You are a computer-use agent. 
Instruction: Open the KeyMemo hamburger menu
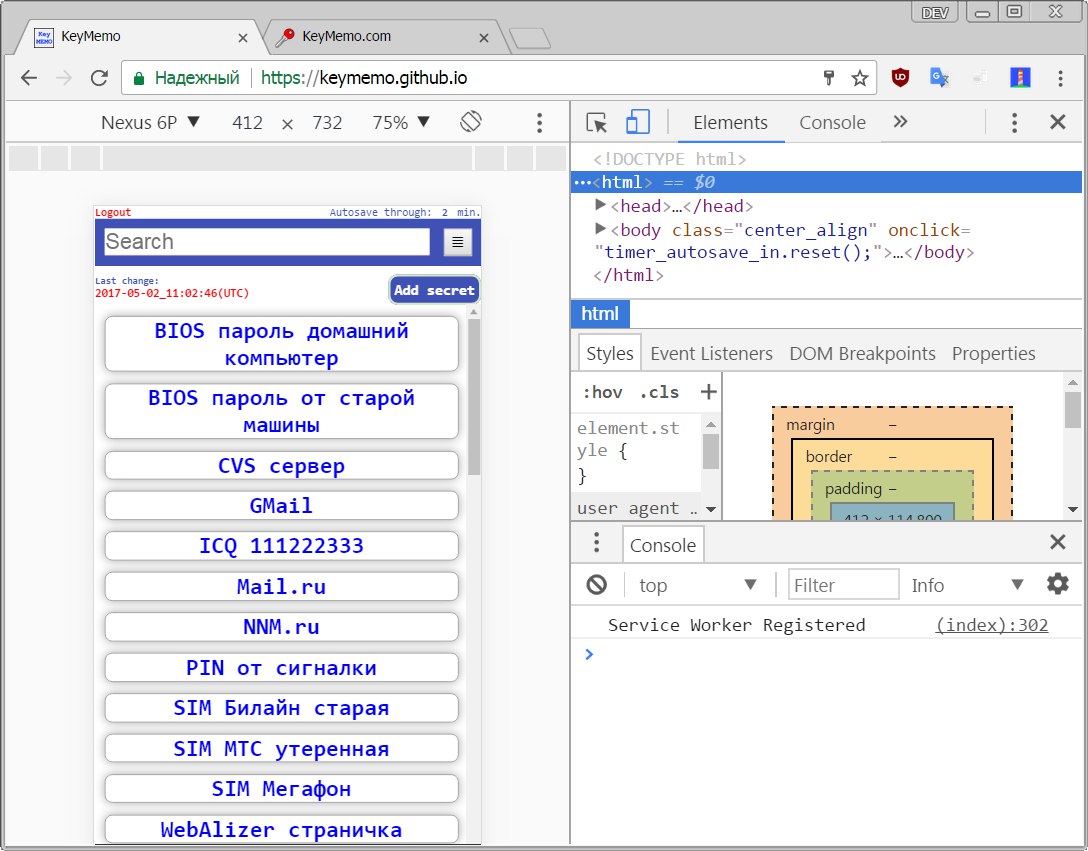click(458, 242)
